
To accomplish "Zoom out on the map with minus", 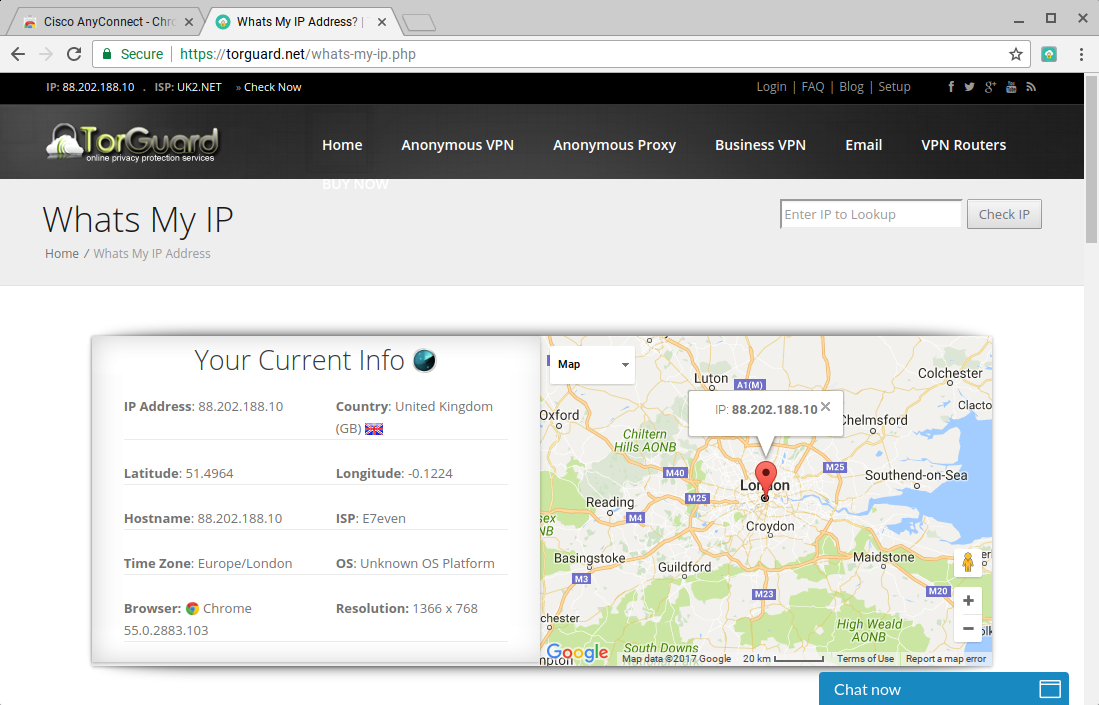I will [x=968, y=629].
